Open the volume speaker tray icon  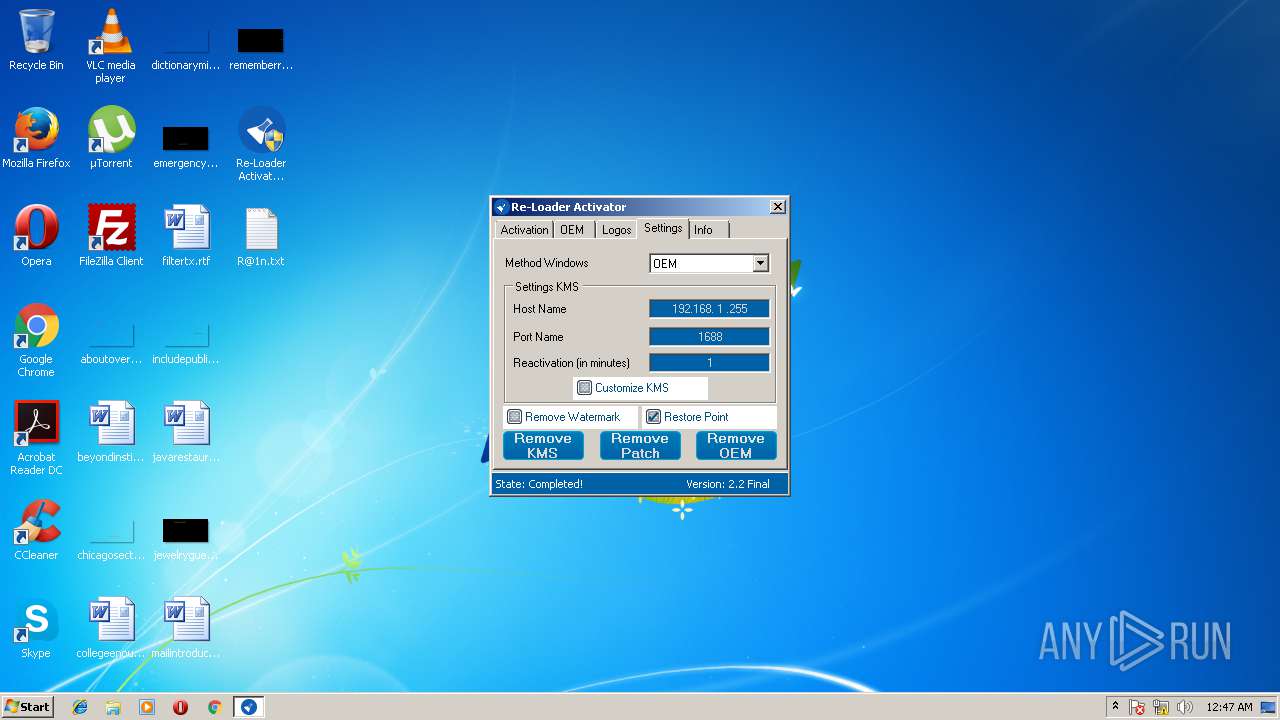click(x=1185, y=707)
